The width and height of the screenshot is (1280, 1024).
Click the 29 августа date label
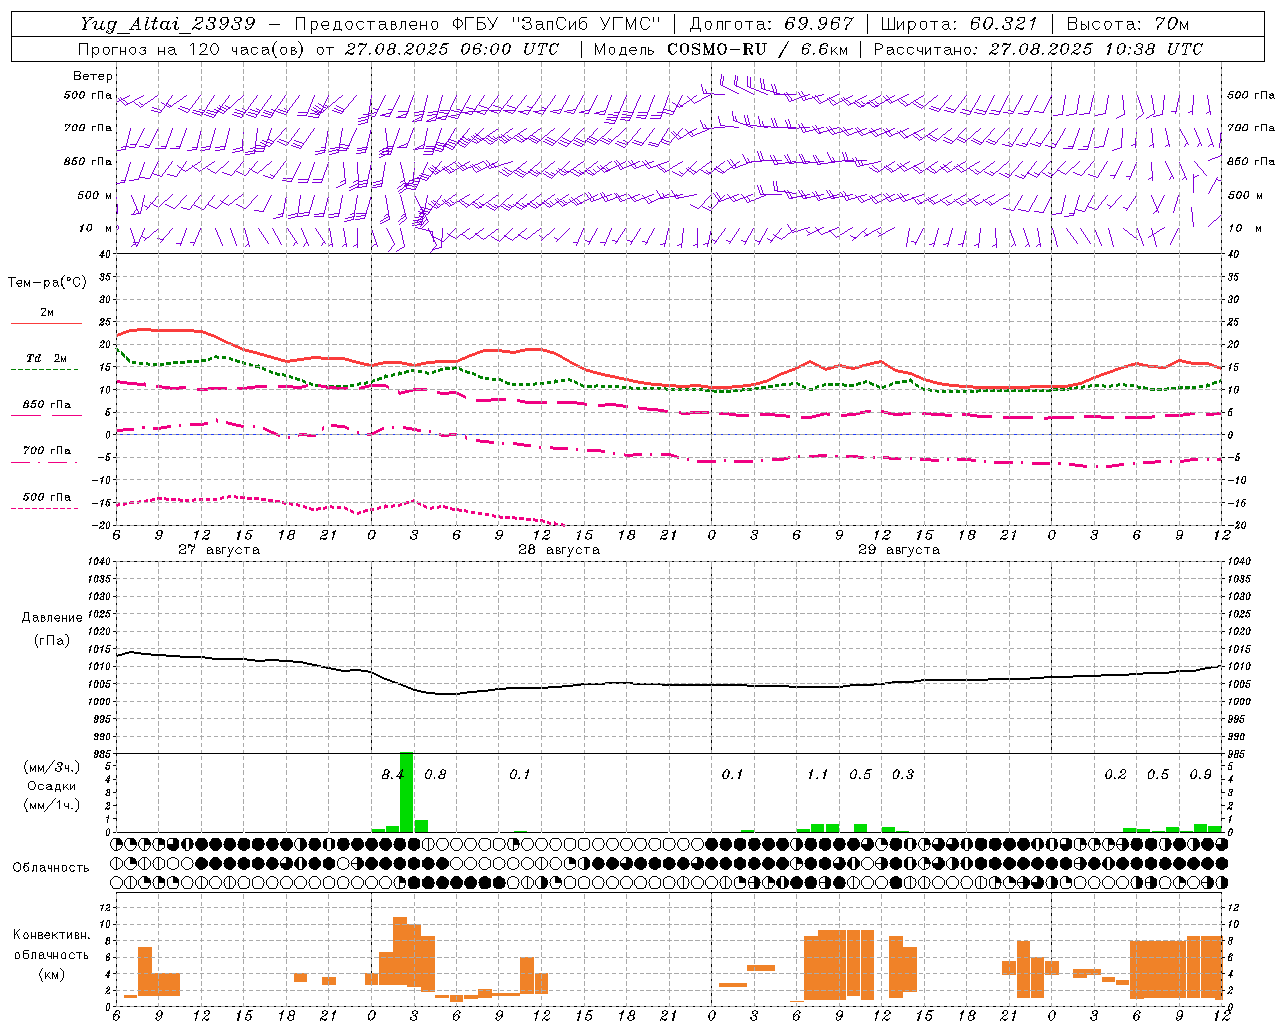[899, 550]
